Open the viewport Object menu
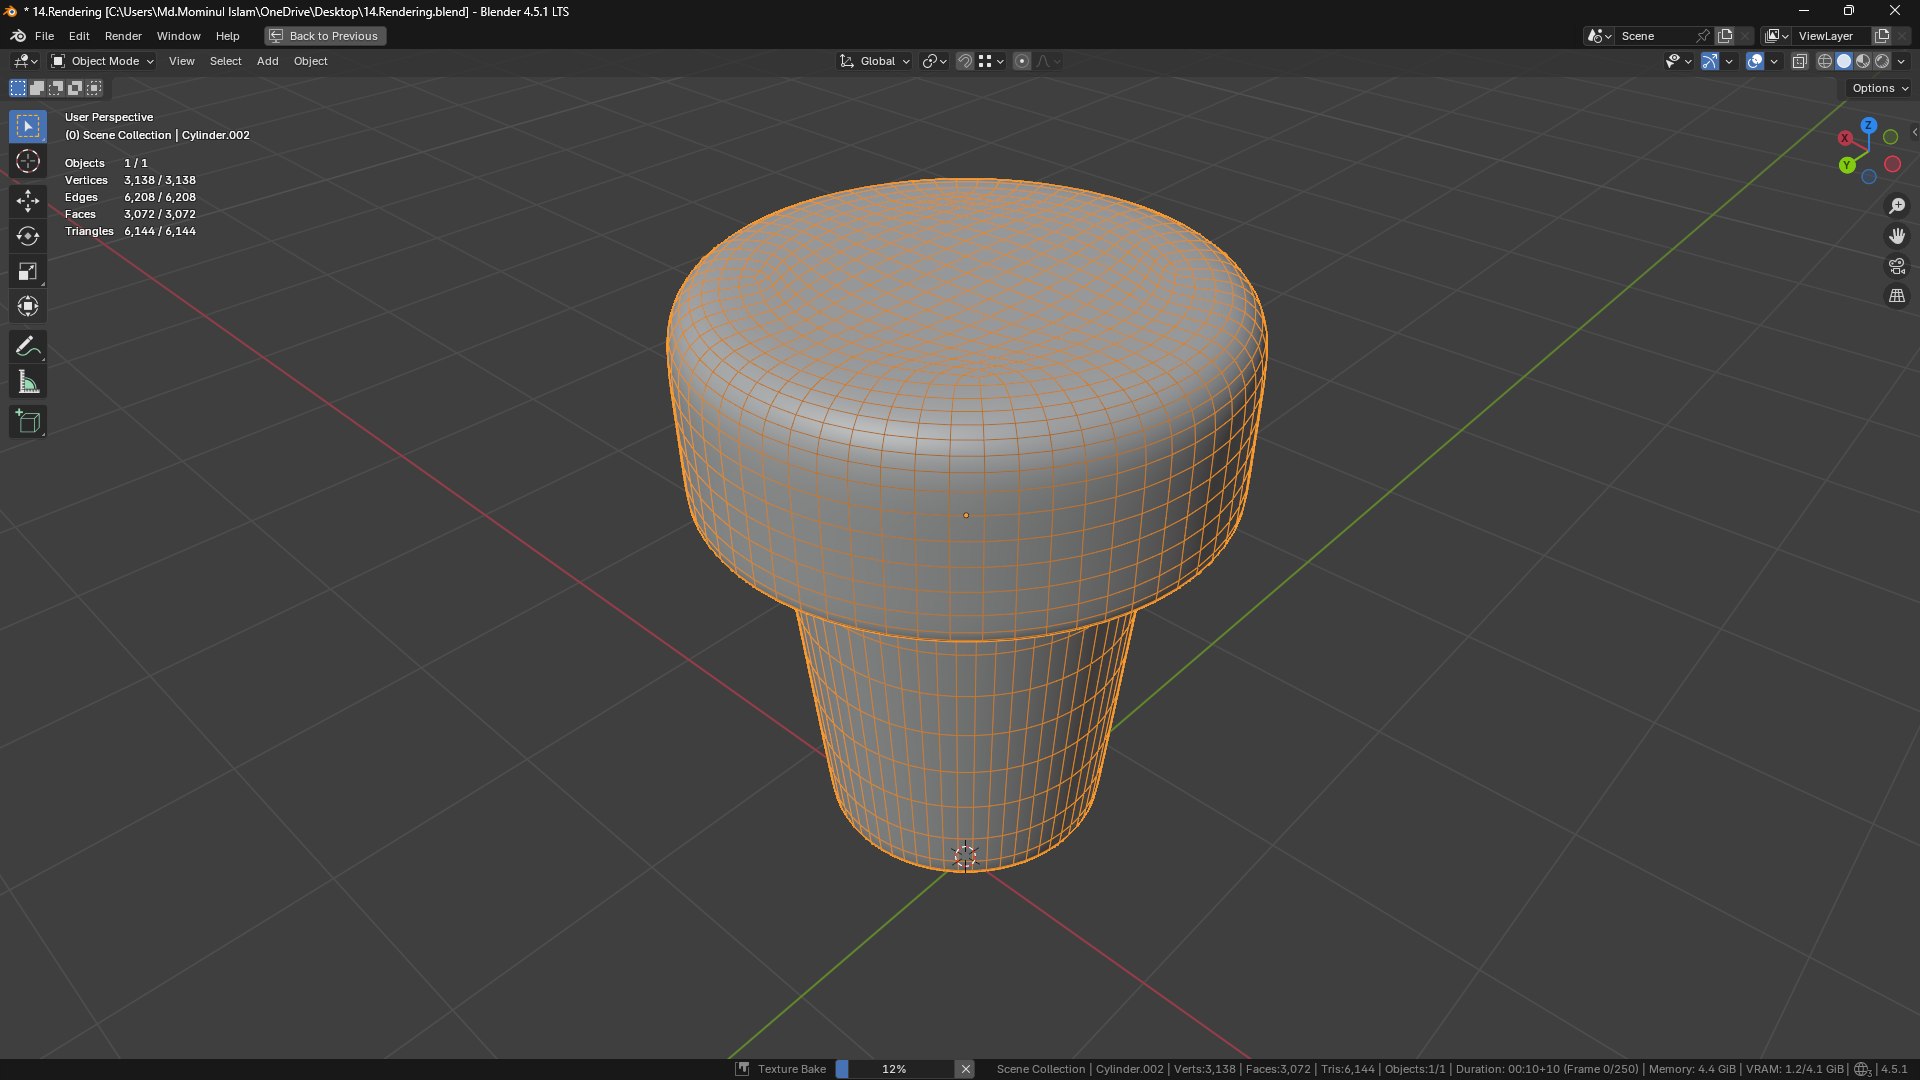The height and width of the screenshot is (1080, 1920). [310, 61]
